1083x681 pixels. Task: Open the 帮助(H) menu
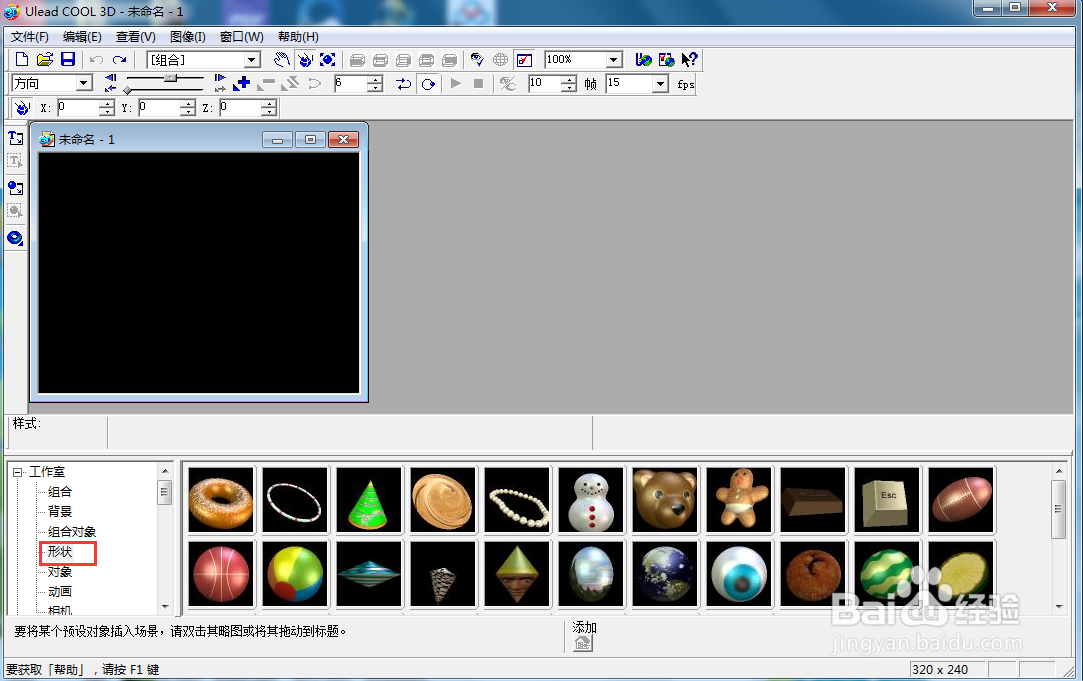tap(298, 37)
